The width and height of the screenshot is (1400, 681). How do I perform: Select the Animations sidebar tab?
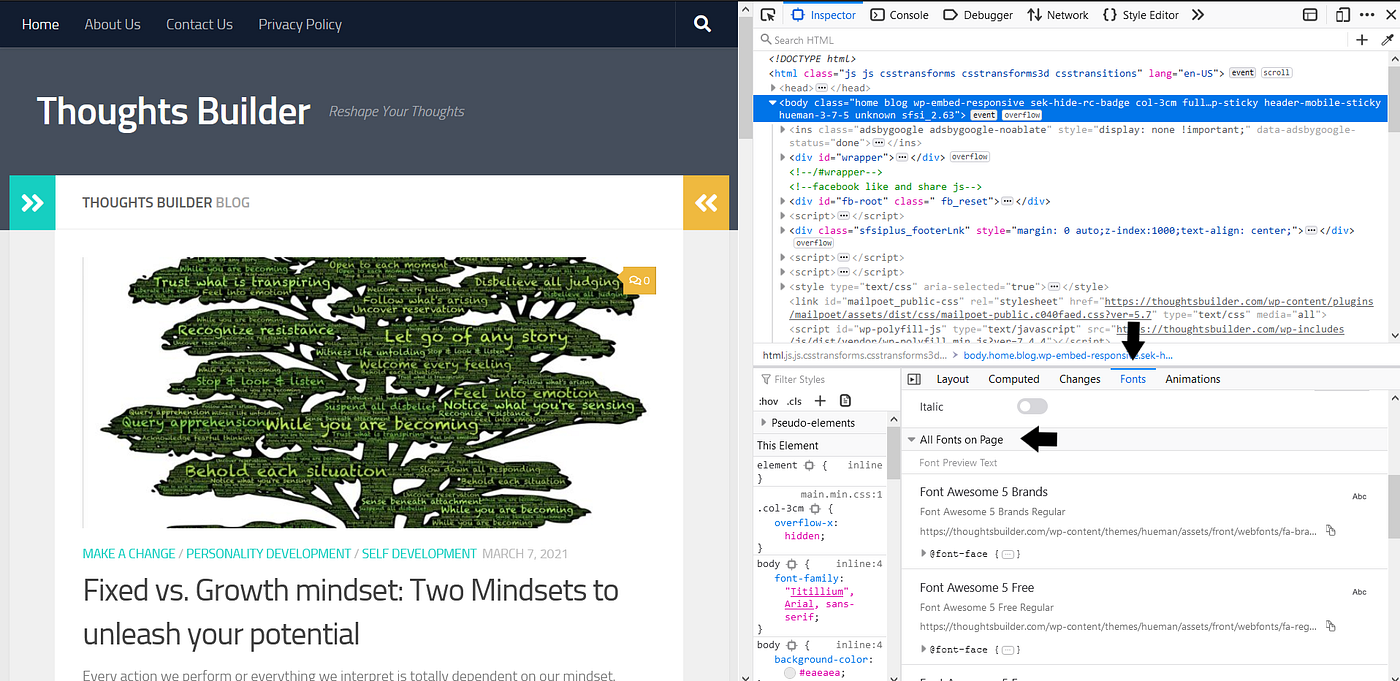click(1193, 379)
